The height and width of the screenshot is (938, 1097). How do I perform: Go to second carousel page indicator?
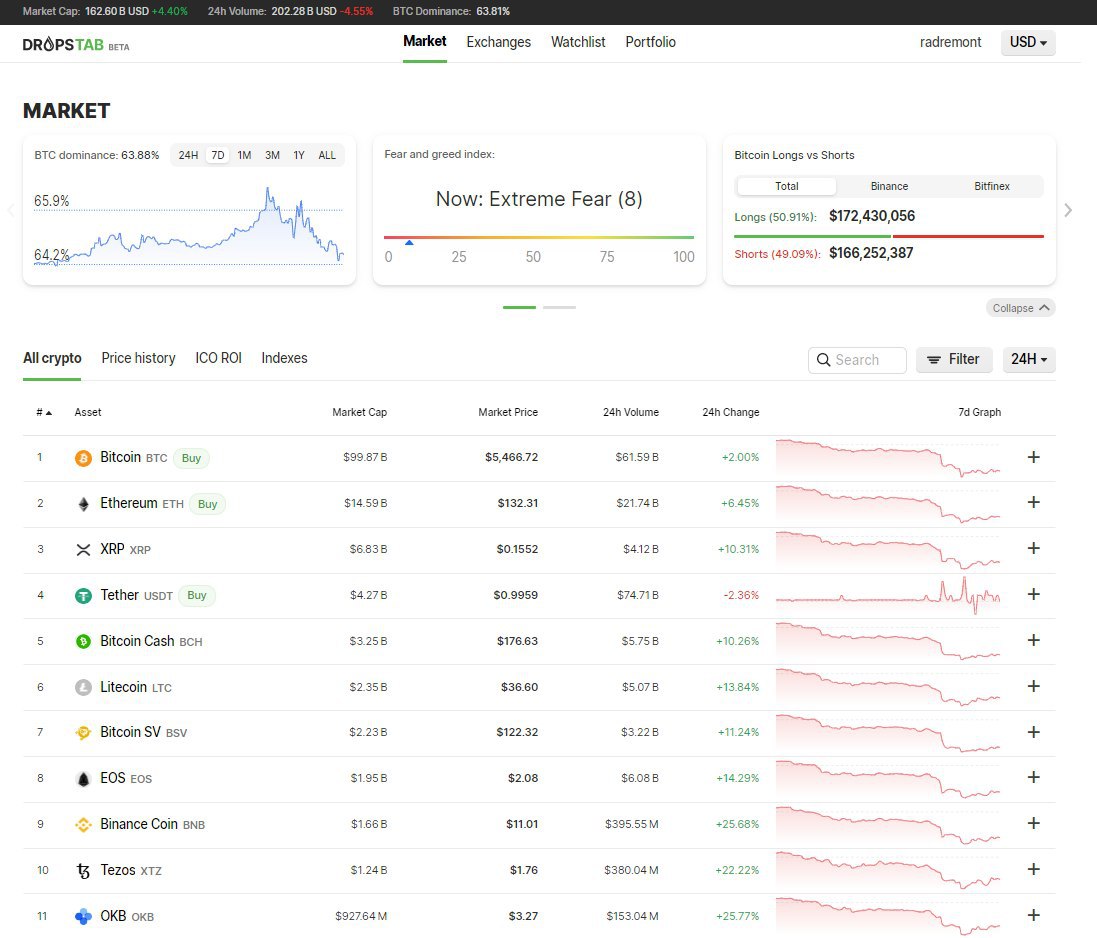[559, 307]
